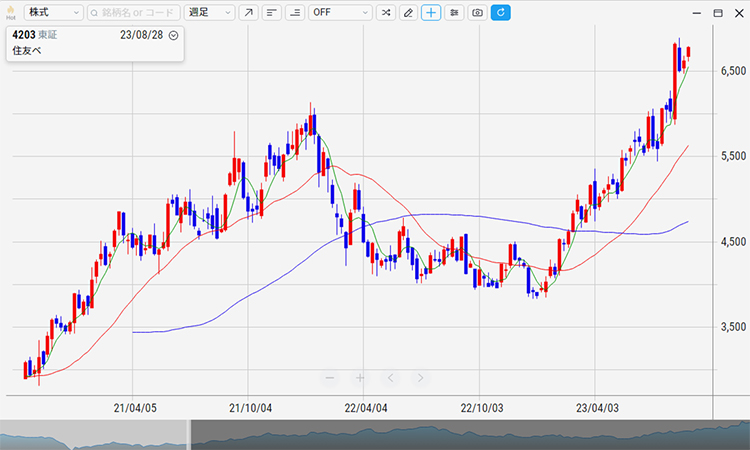Select the pencil drawing tool
750x450 pixels.
click(x=408, y=13)
